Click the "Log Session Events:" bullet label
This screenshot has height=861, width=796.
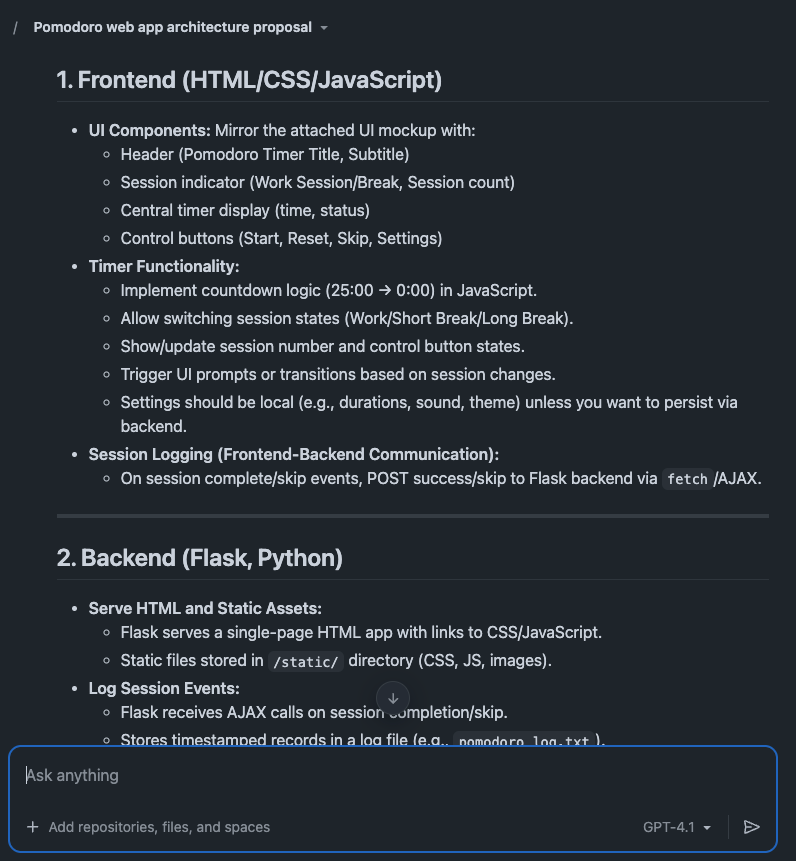click(x=164, y=688)
